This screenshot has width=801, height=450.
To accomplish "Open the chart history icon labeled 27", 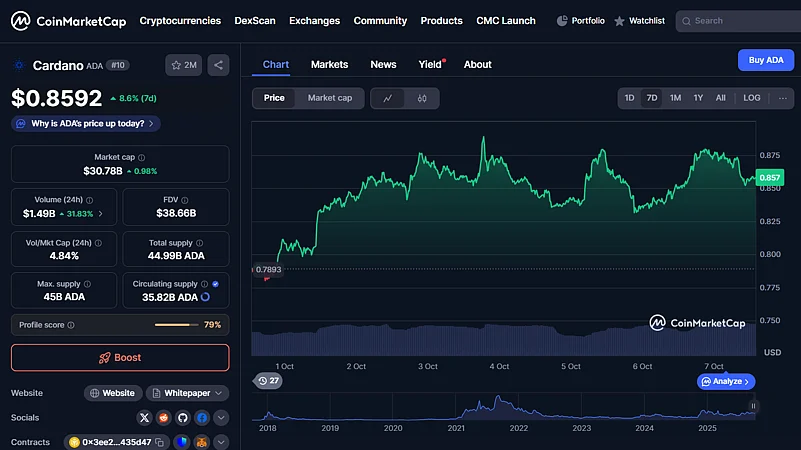I will [x=268, y=381].
